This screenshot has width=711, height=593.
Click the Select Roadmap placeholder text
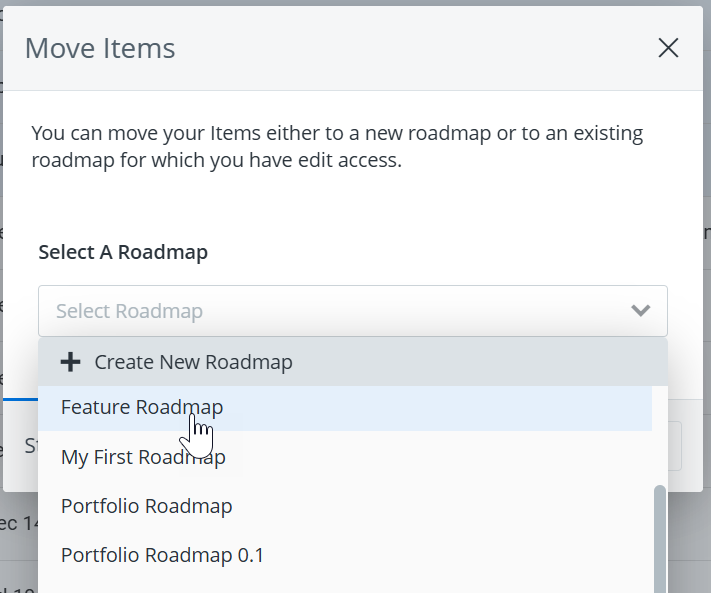click(x=130, y=311)
